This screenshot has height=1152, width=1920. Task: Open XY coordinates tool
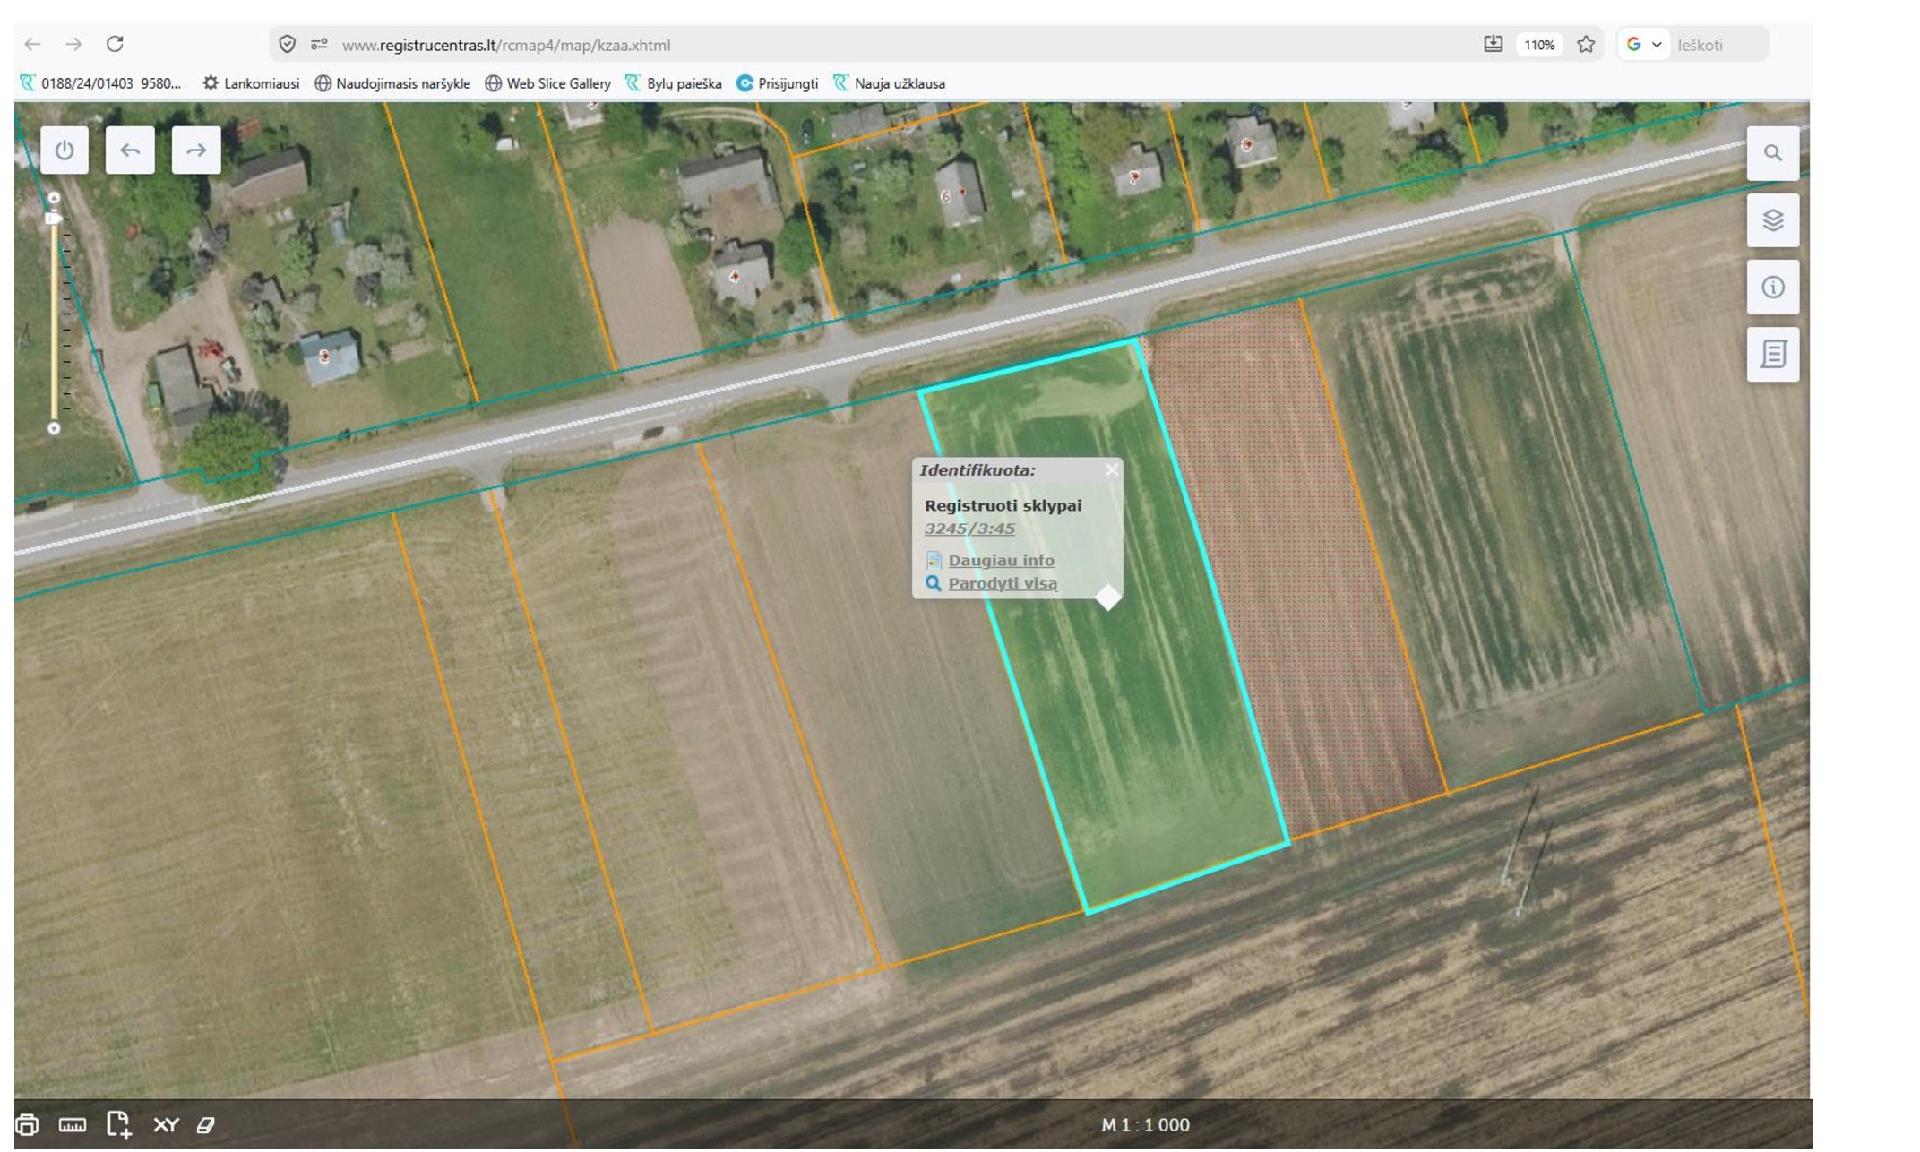[166, 1125]
